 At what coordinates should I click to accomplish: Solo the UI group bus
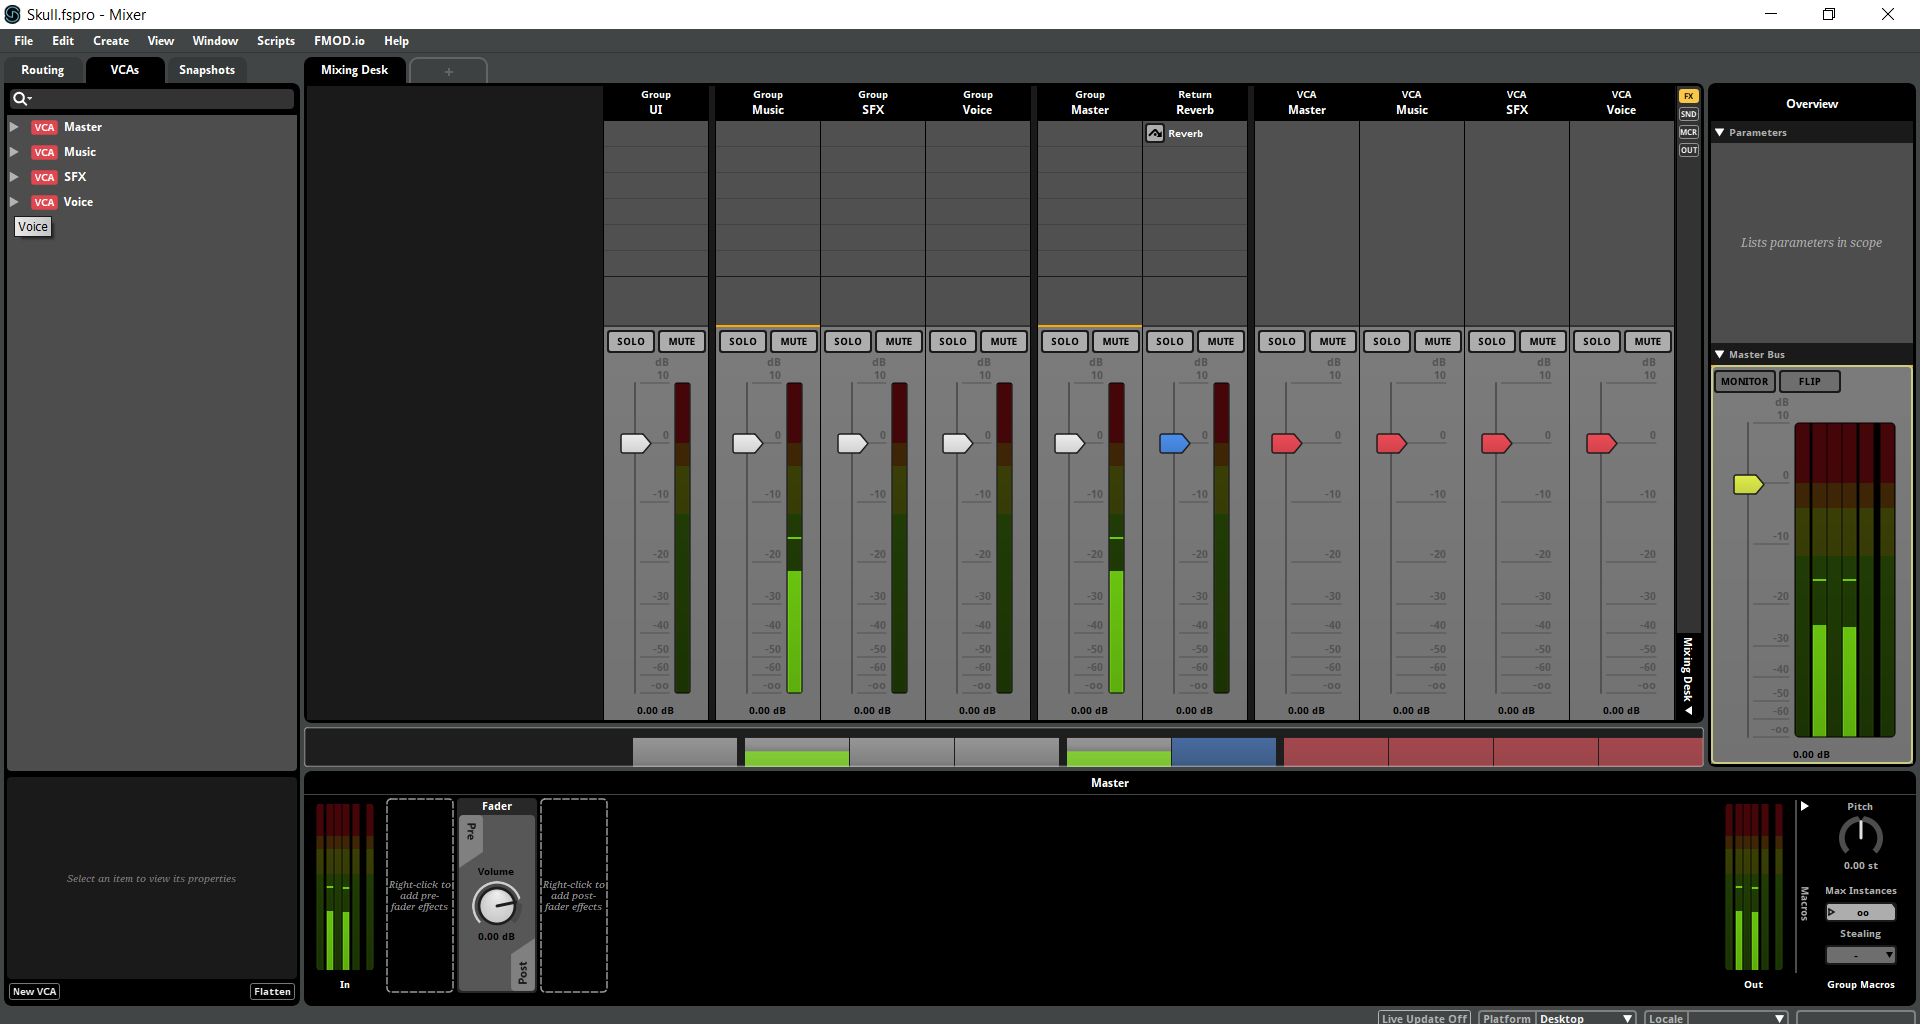coord(631,342)
